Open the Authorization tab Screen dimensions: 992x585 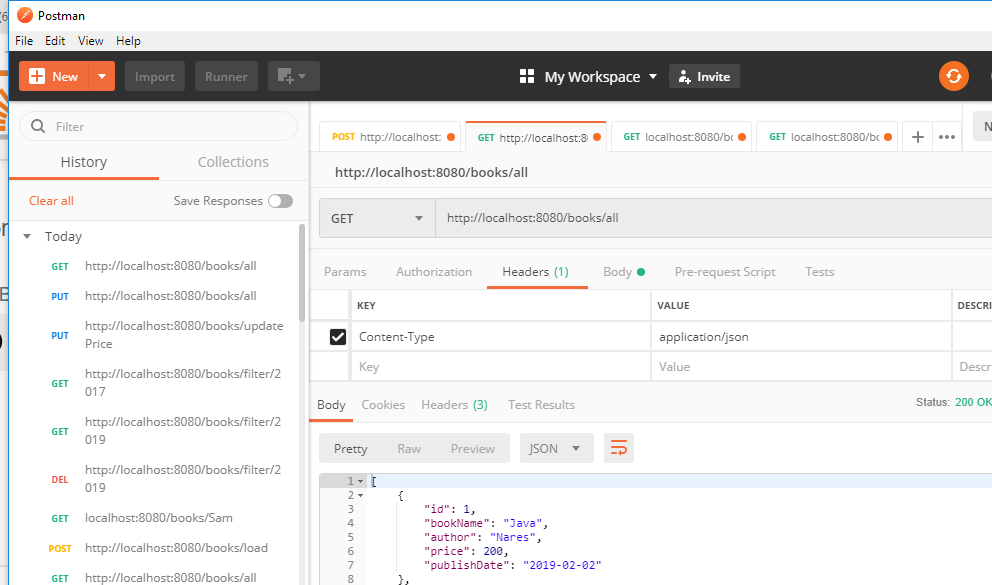[434, 272]
